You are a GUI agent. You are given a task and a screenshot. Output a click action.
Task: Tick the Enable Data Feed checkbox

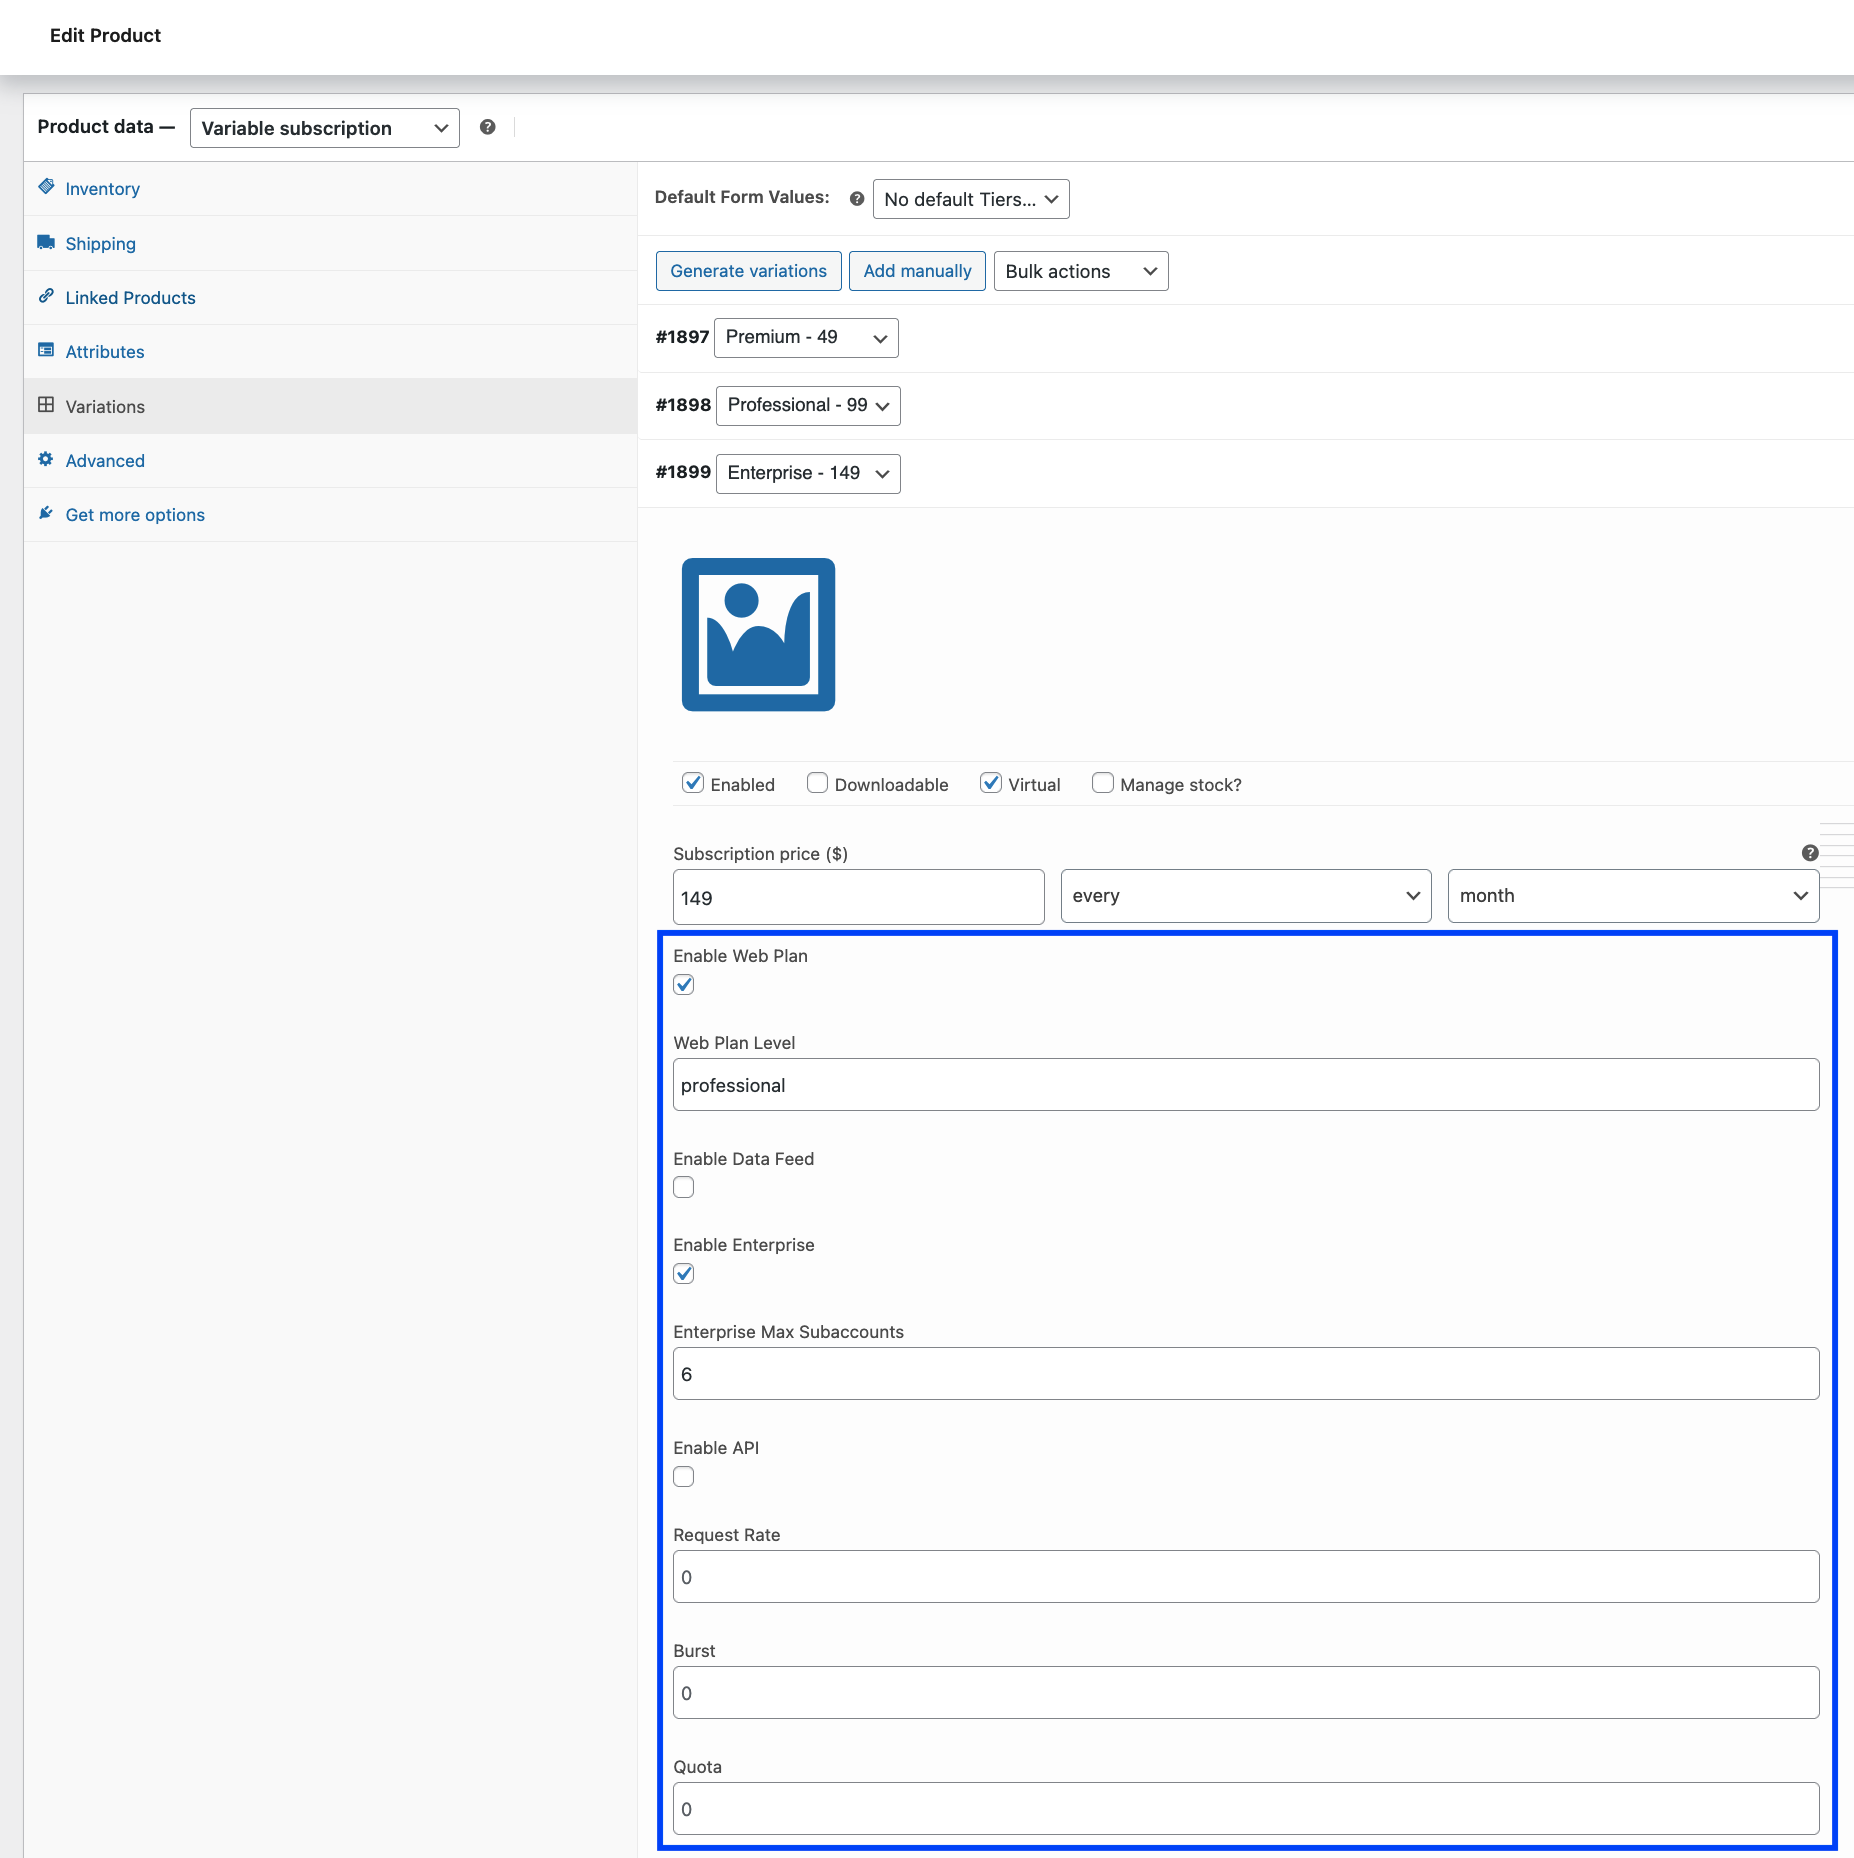[684, 1187]
